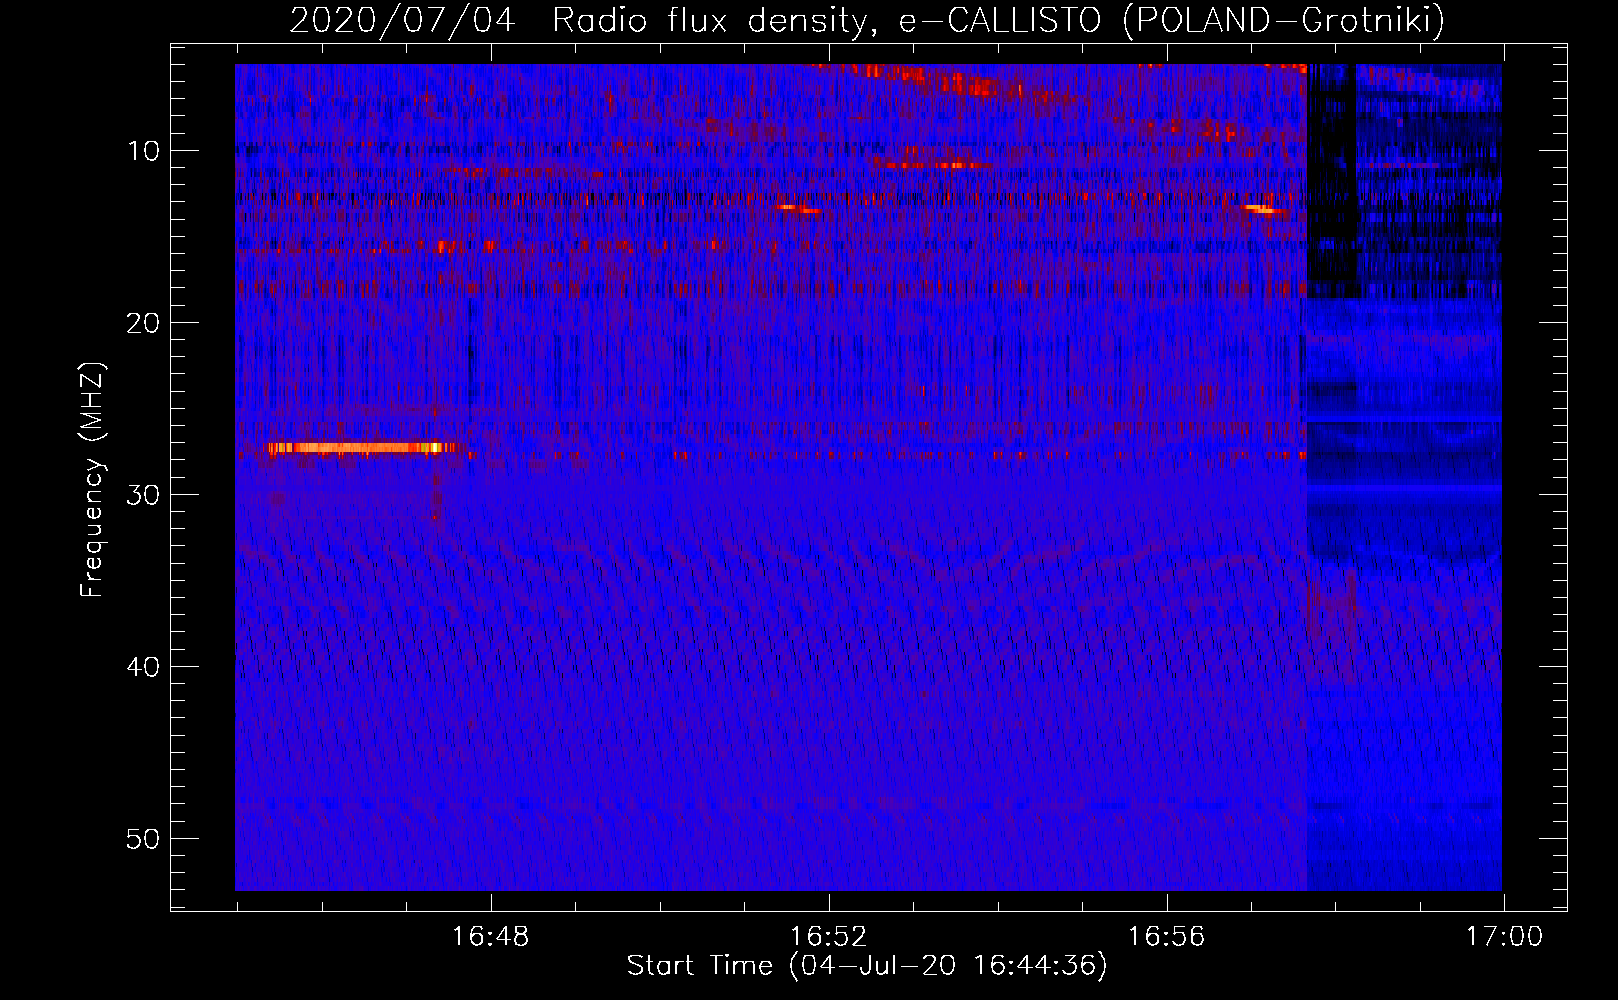Click the bright burst near 16:57 at 13 MHz
Image resolution: width=1618 pixels, height=1000 pixels.
1262,209
